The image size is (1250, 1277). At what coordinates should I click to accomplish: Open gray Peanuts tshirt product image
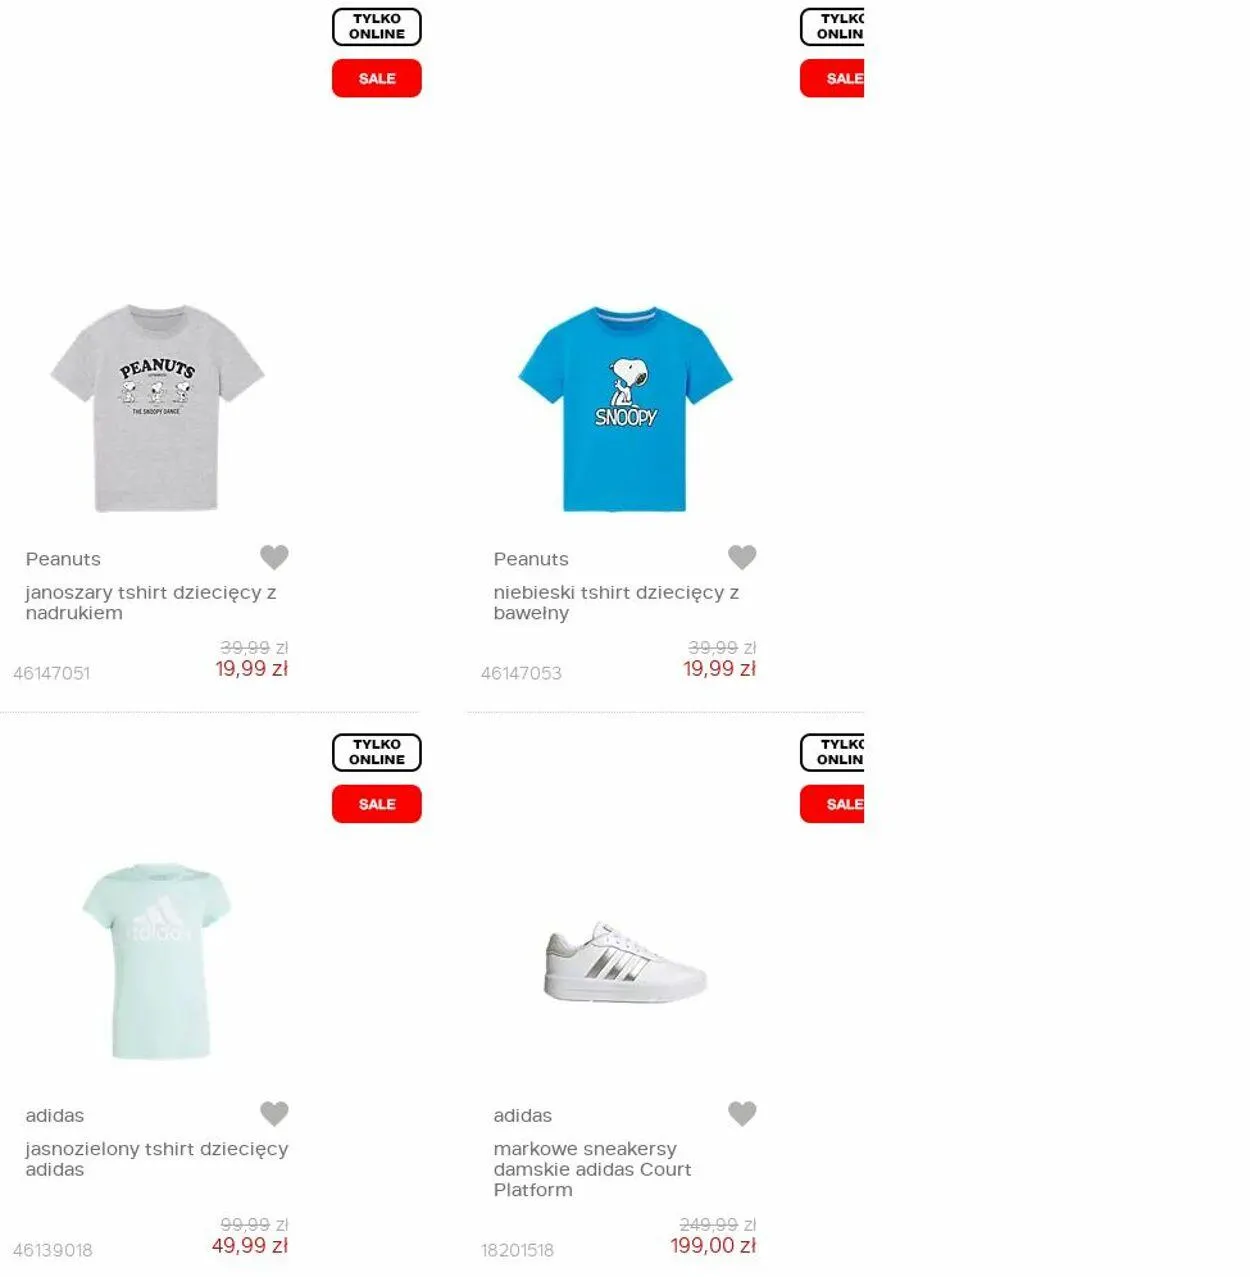(x=157, y=408)
